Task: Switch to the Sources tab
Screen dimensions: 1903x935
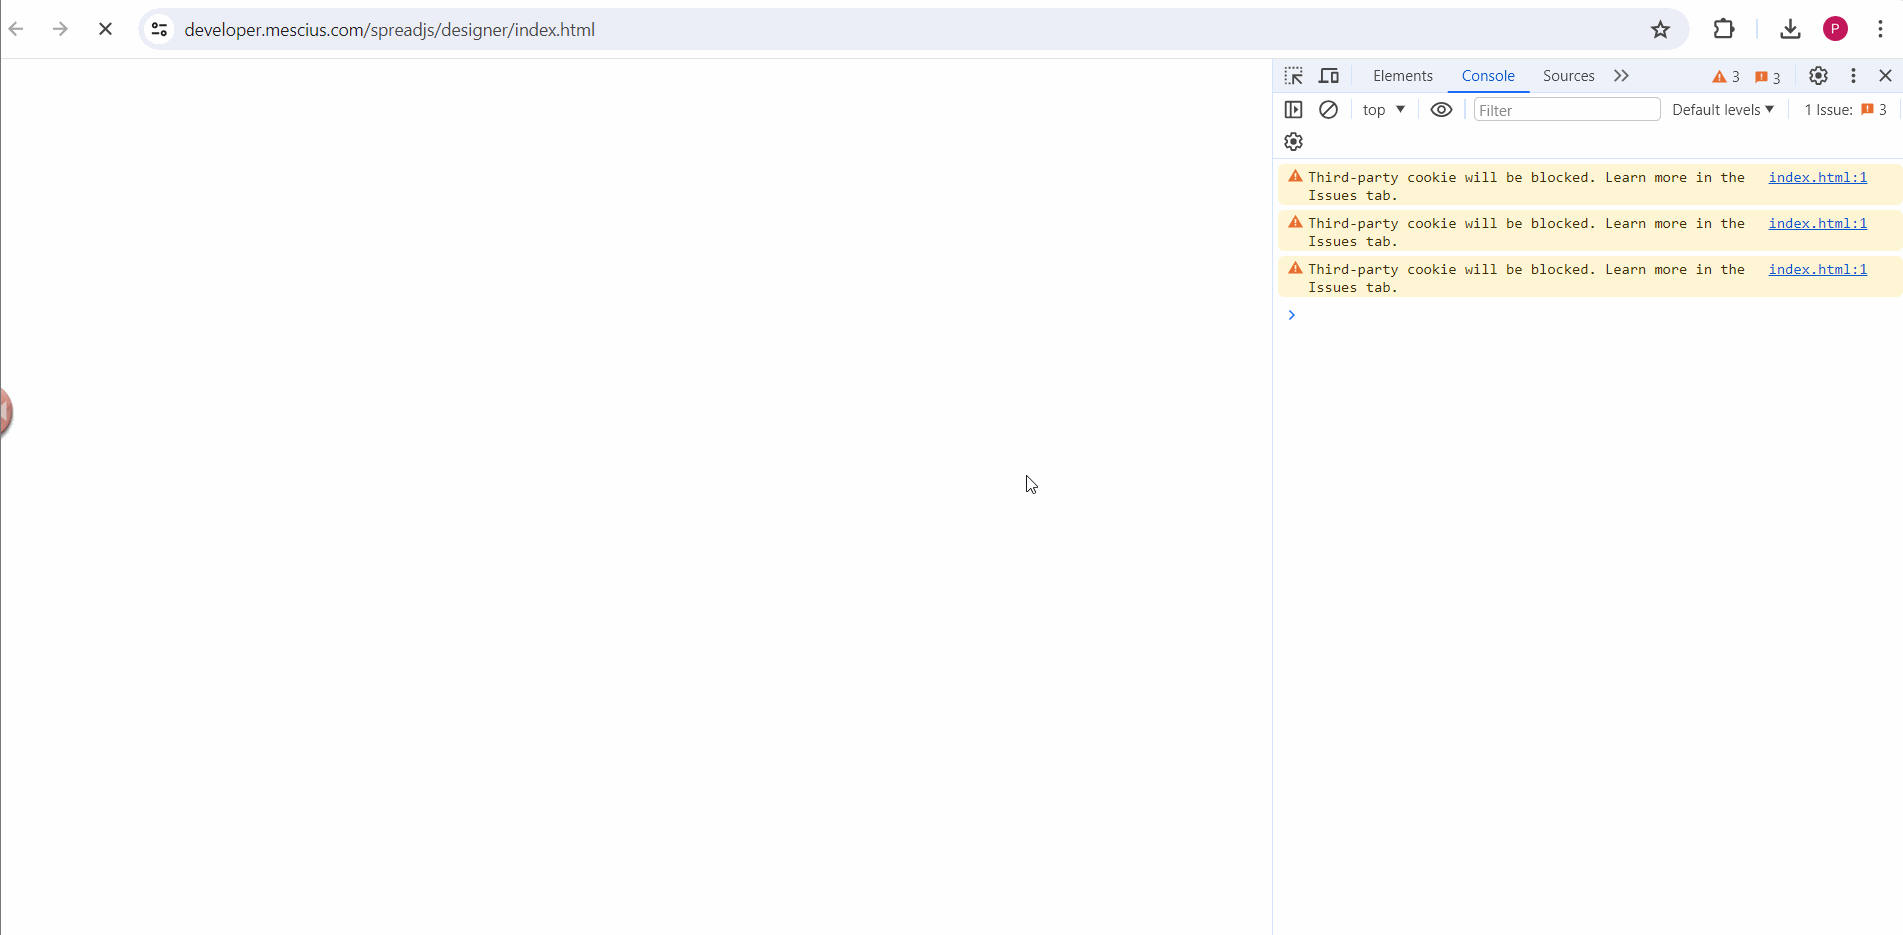Action: pyautogui.click(x=1568, y=76)
